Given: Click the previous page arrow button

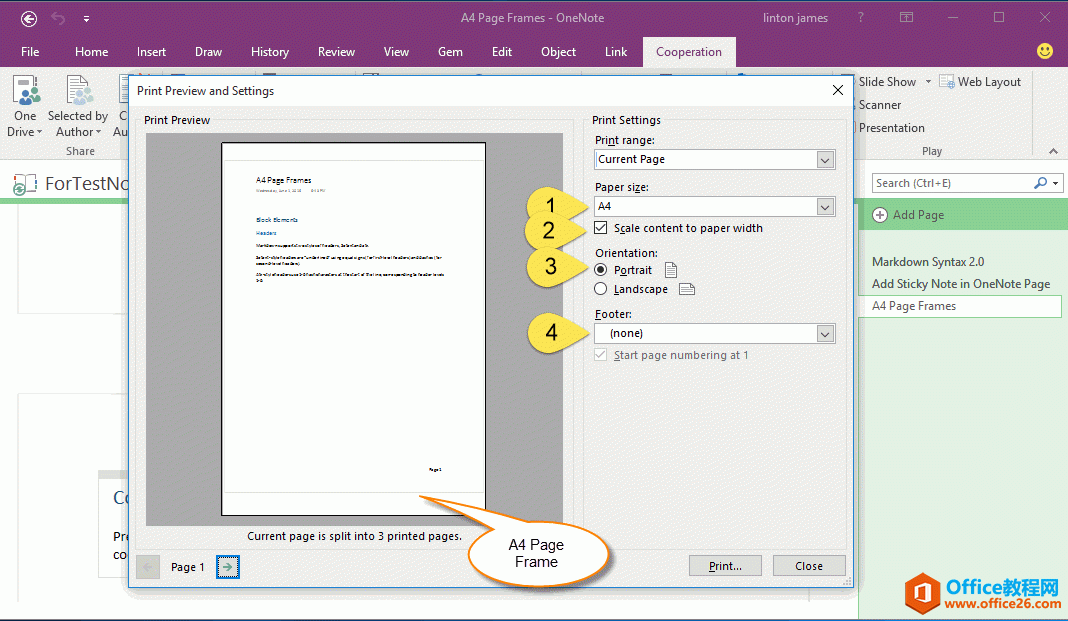Looking at the screenshot, I should point(148,567).
